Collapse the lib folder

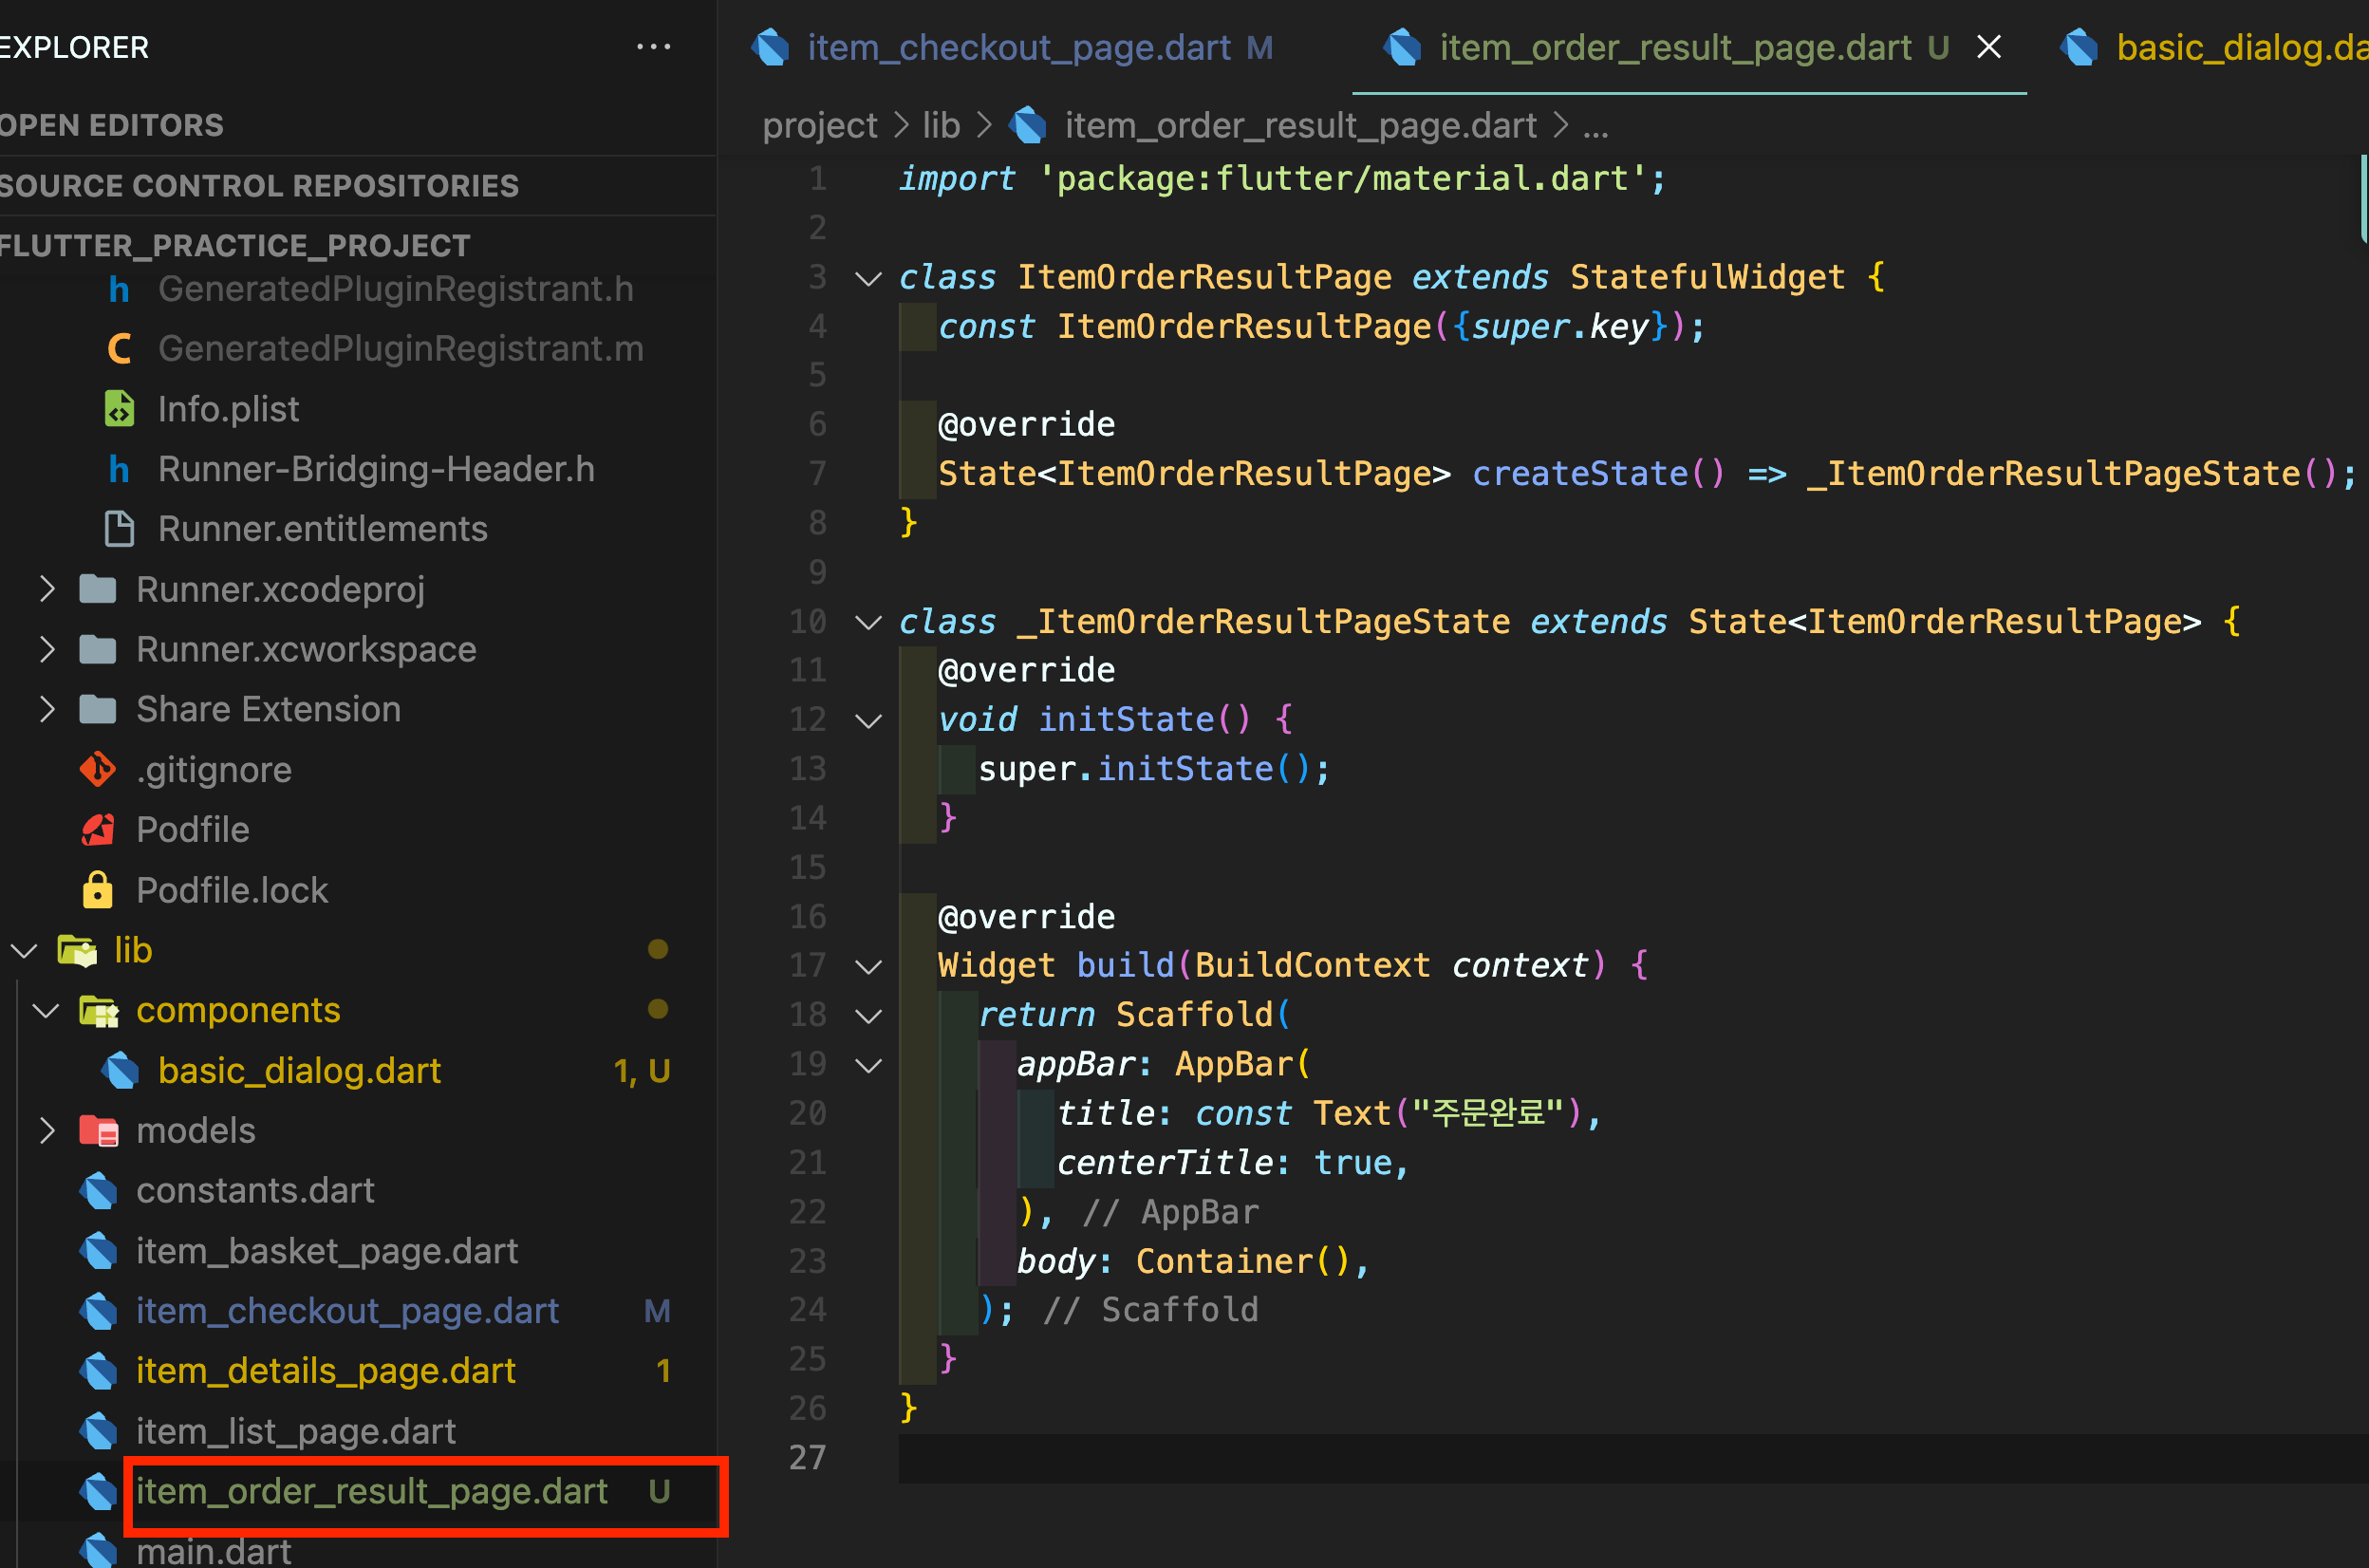[25, 950]
